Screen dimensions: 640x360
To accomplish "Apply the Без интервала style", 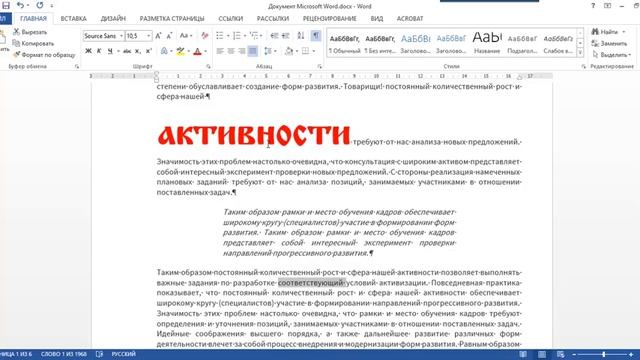I will click(380, 43).
